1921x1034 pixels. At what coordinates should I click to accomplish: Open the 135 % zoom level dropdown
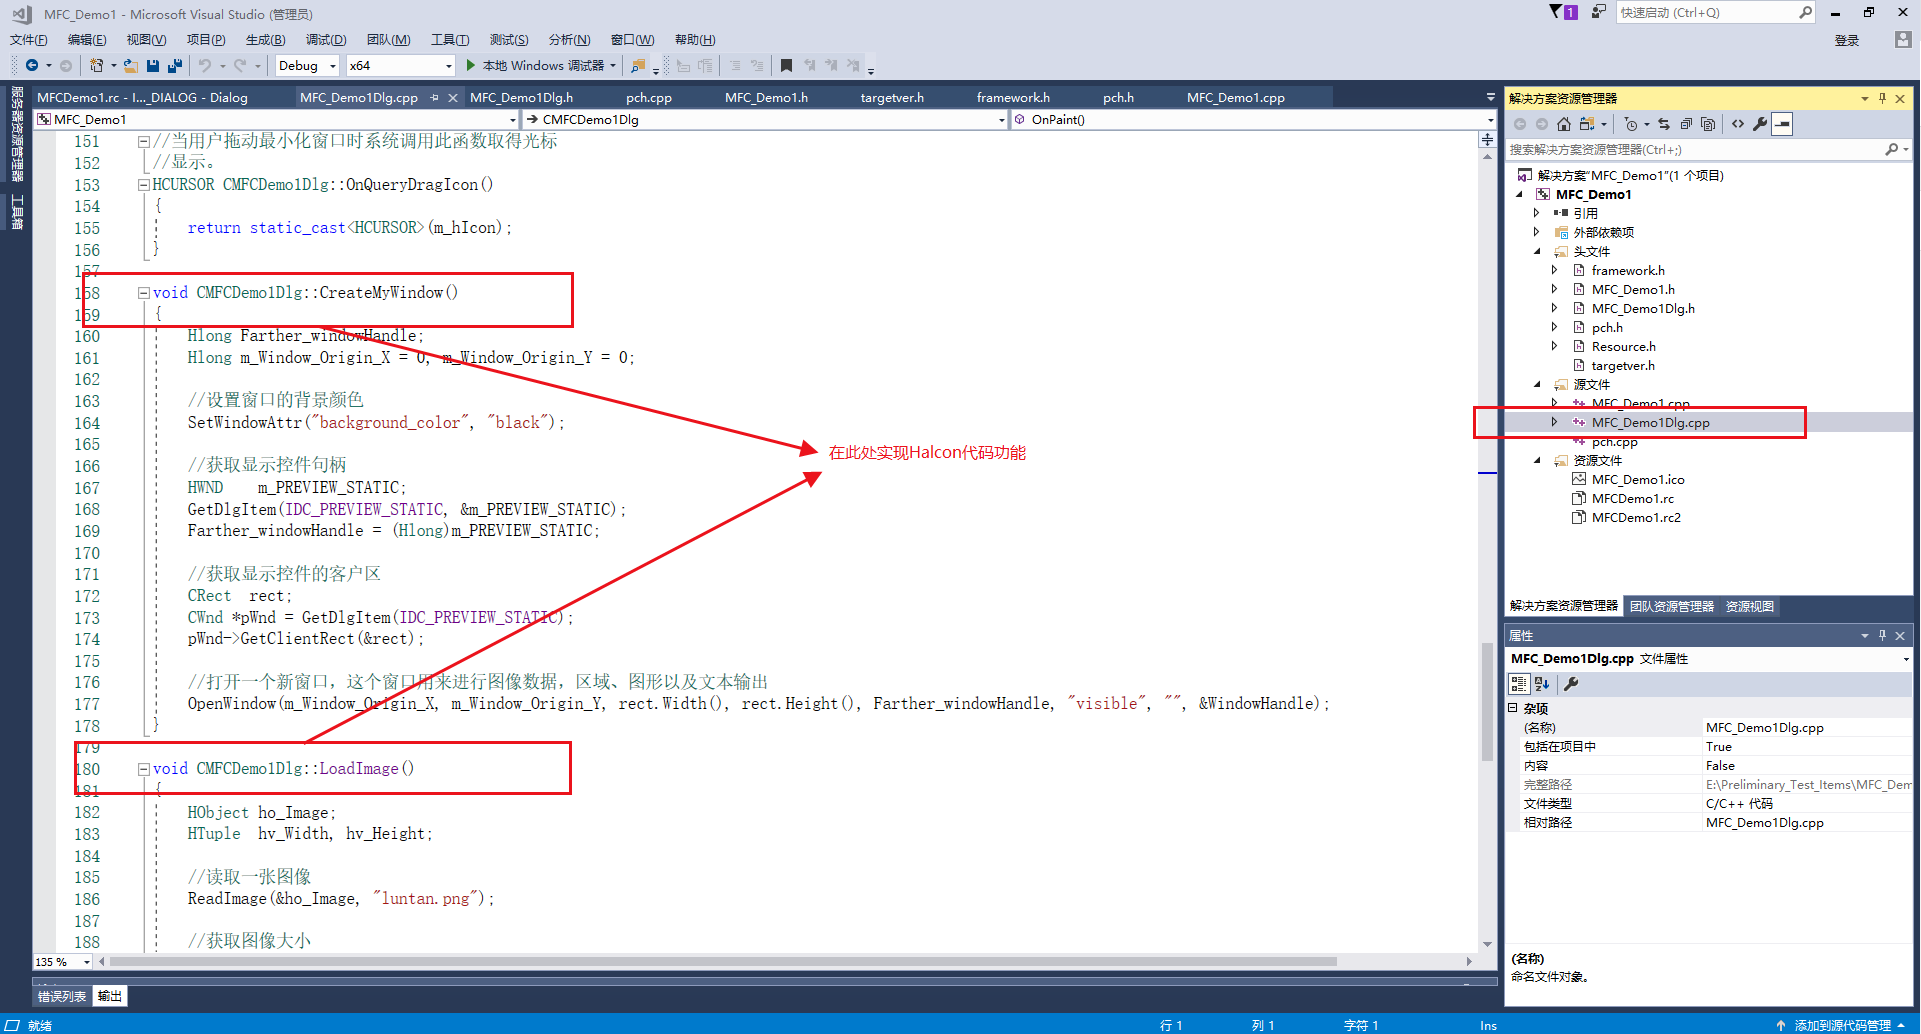click(x=63, y=962)
